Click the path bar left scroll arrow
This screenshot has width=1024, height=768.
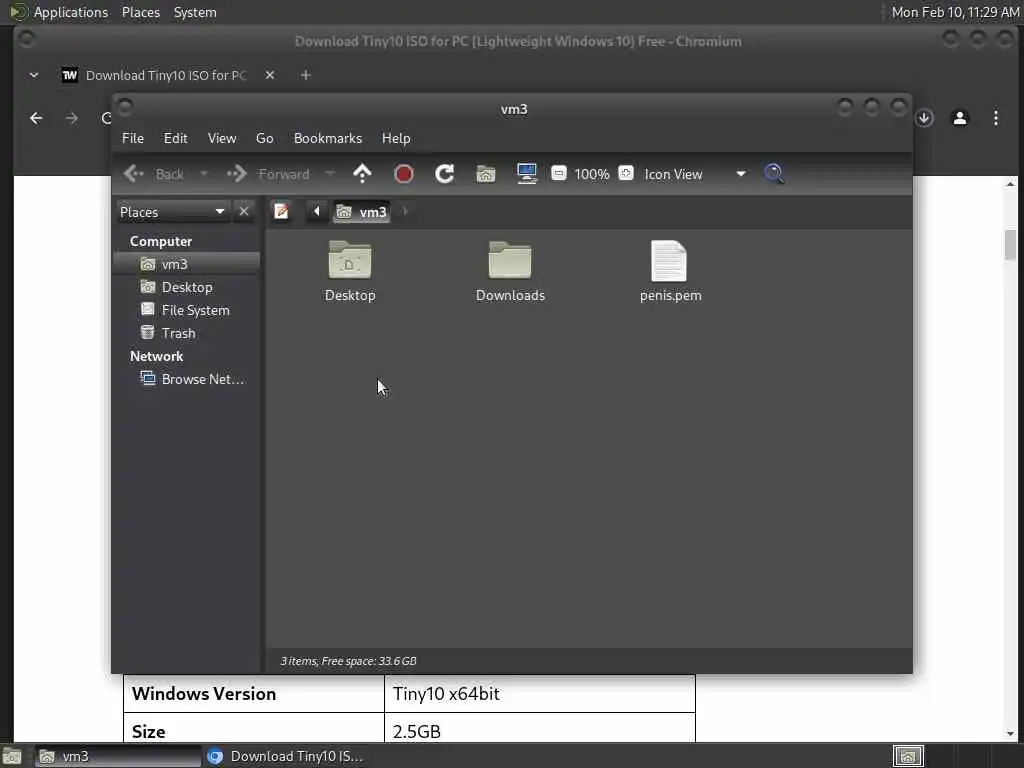pyautogui.click(x=317, y=212)
